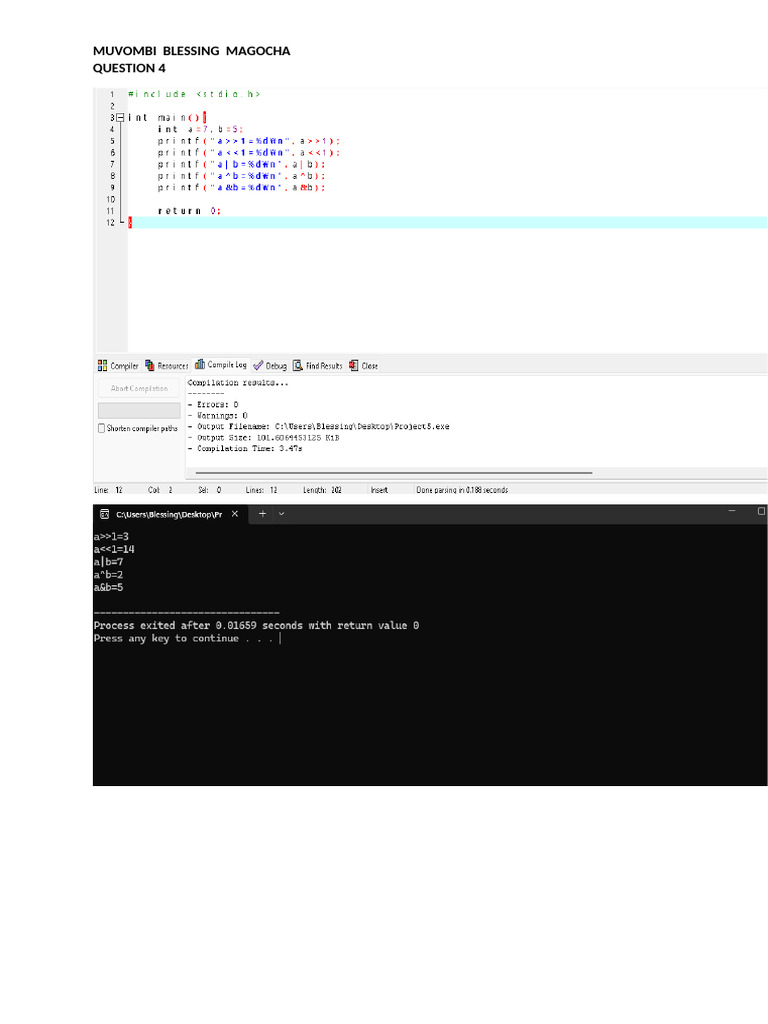Switch to the Resources tab
Image resolution: width=768 pixels, height=1024 pixels.
(167, 366)
